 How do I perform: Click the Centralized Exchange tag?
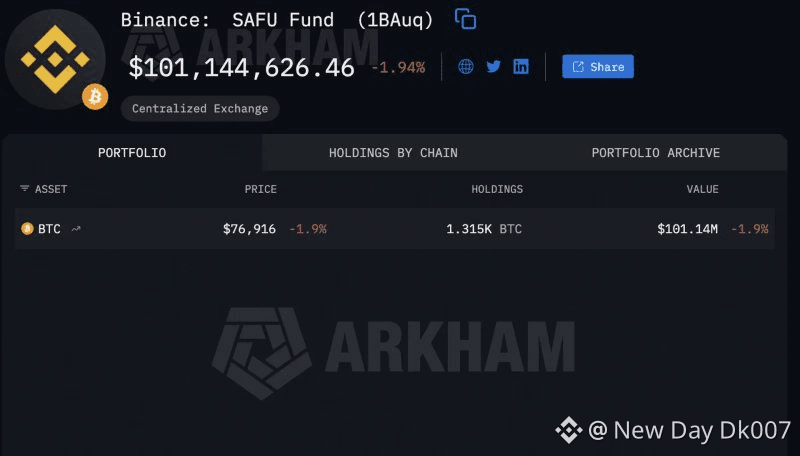point(200,108)
